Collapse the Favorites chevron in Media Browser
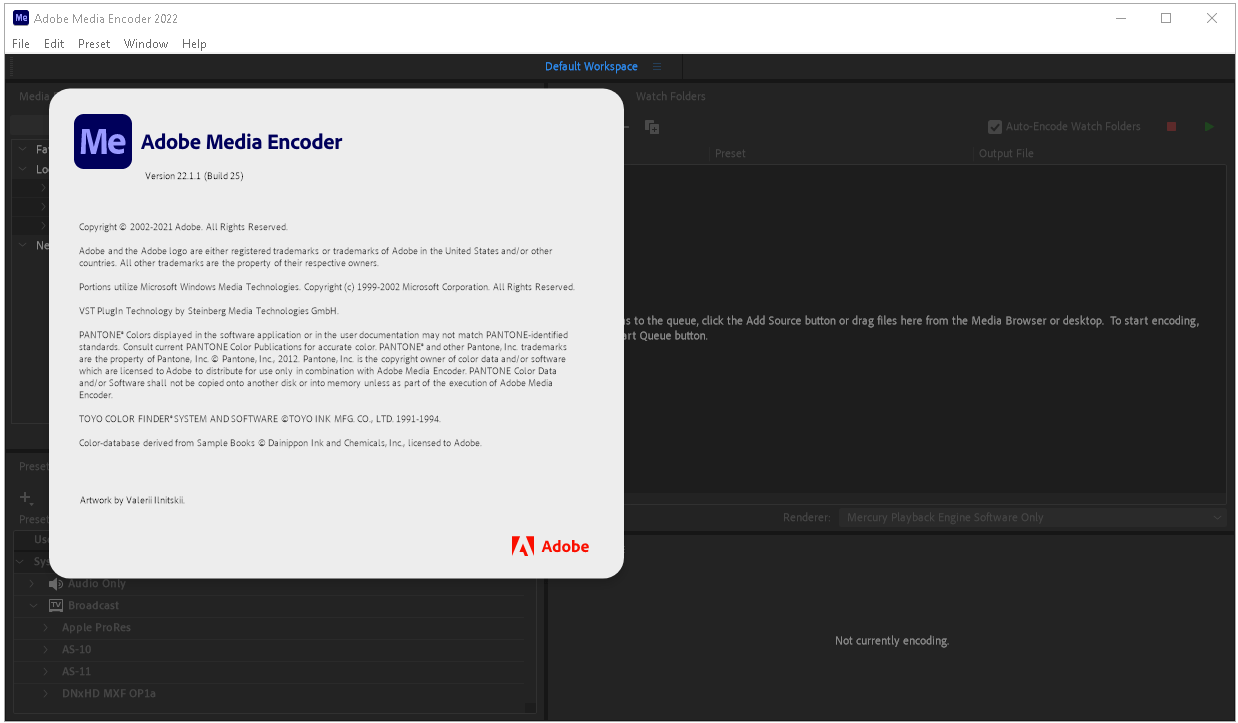The image size is (1238, 723). point(23,150)
